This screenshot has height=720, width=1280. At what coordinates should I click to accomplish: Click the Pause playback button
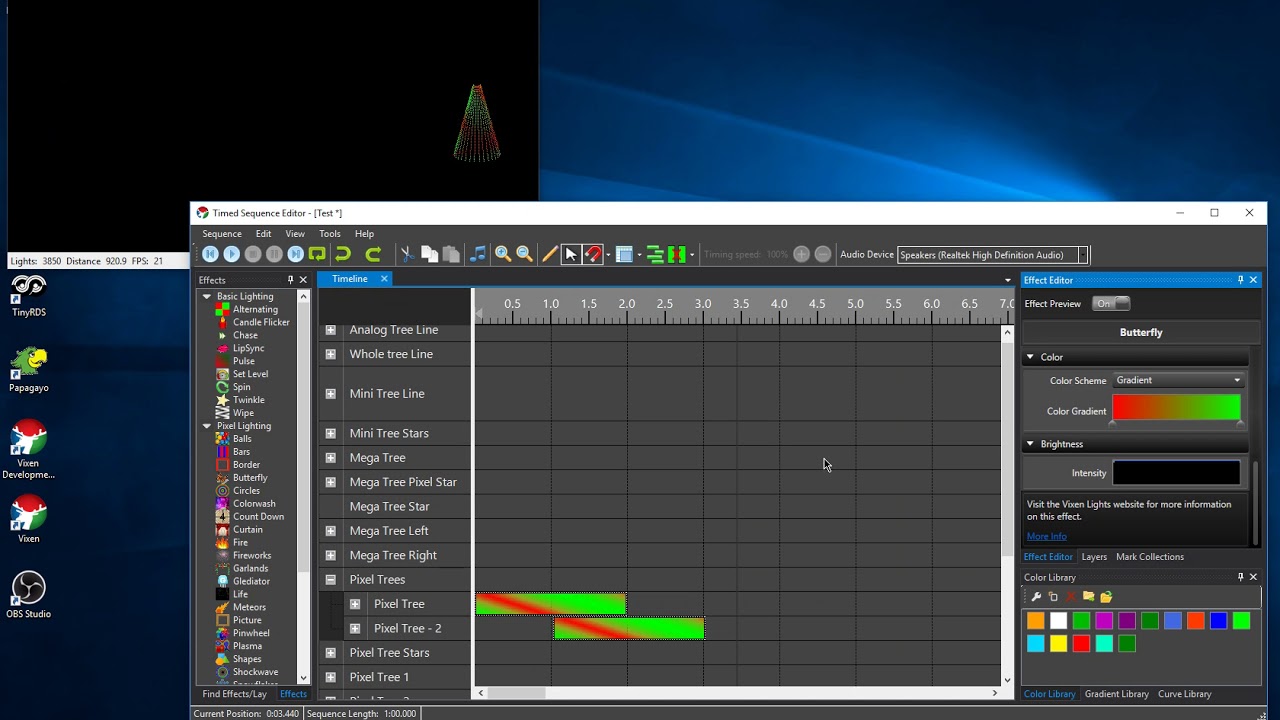coord(274,254)
